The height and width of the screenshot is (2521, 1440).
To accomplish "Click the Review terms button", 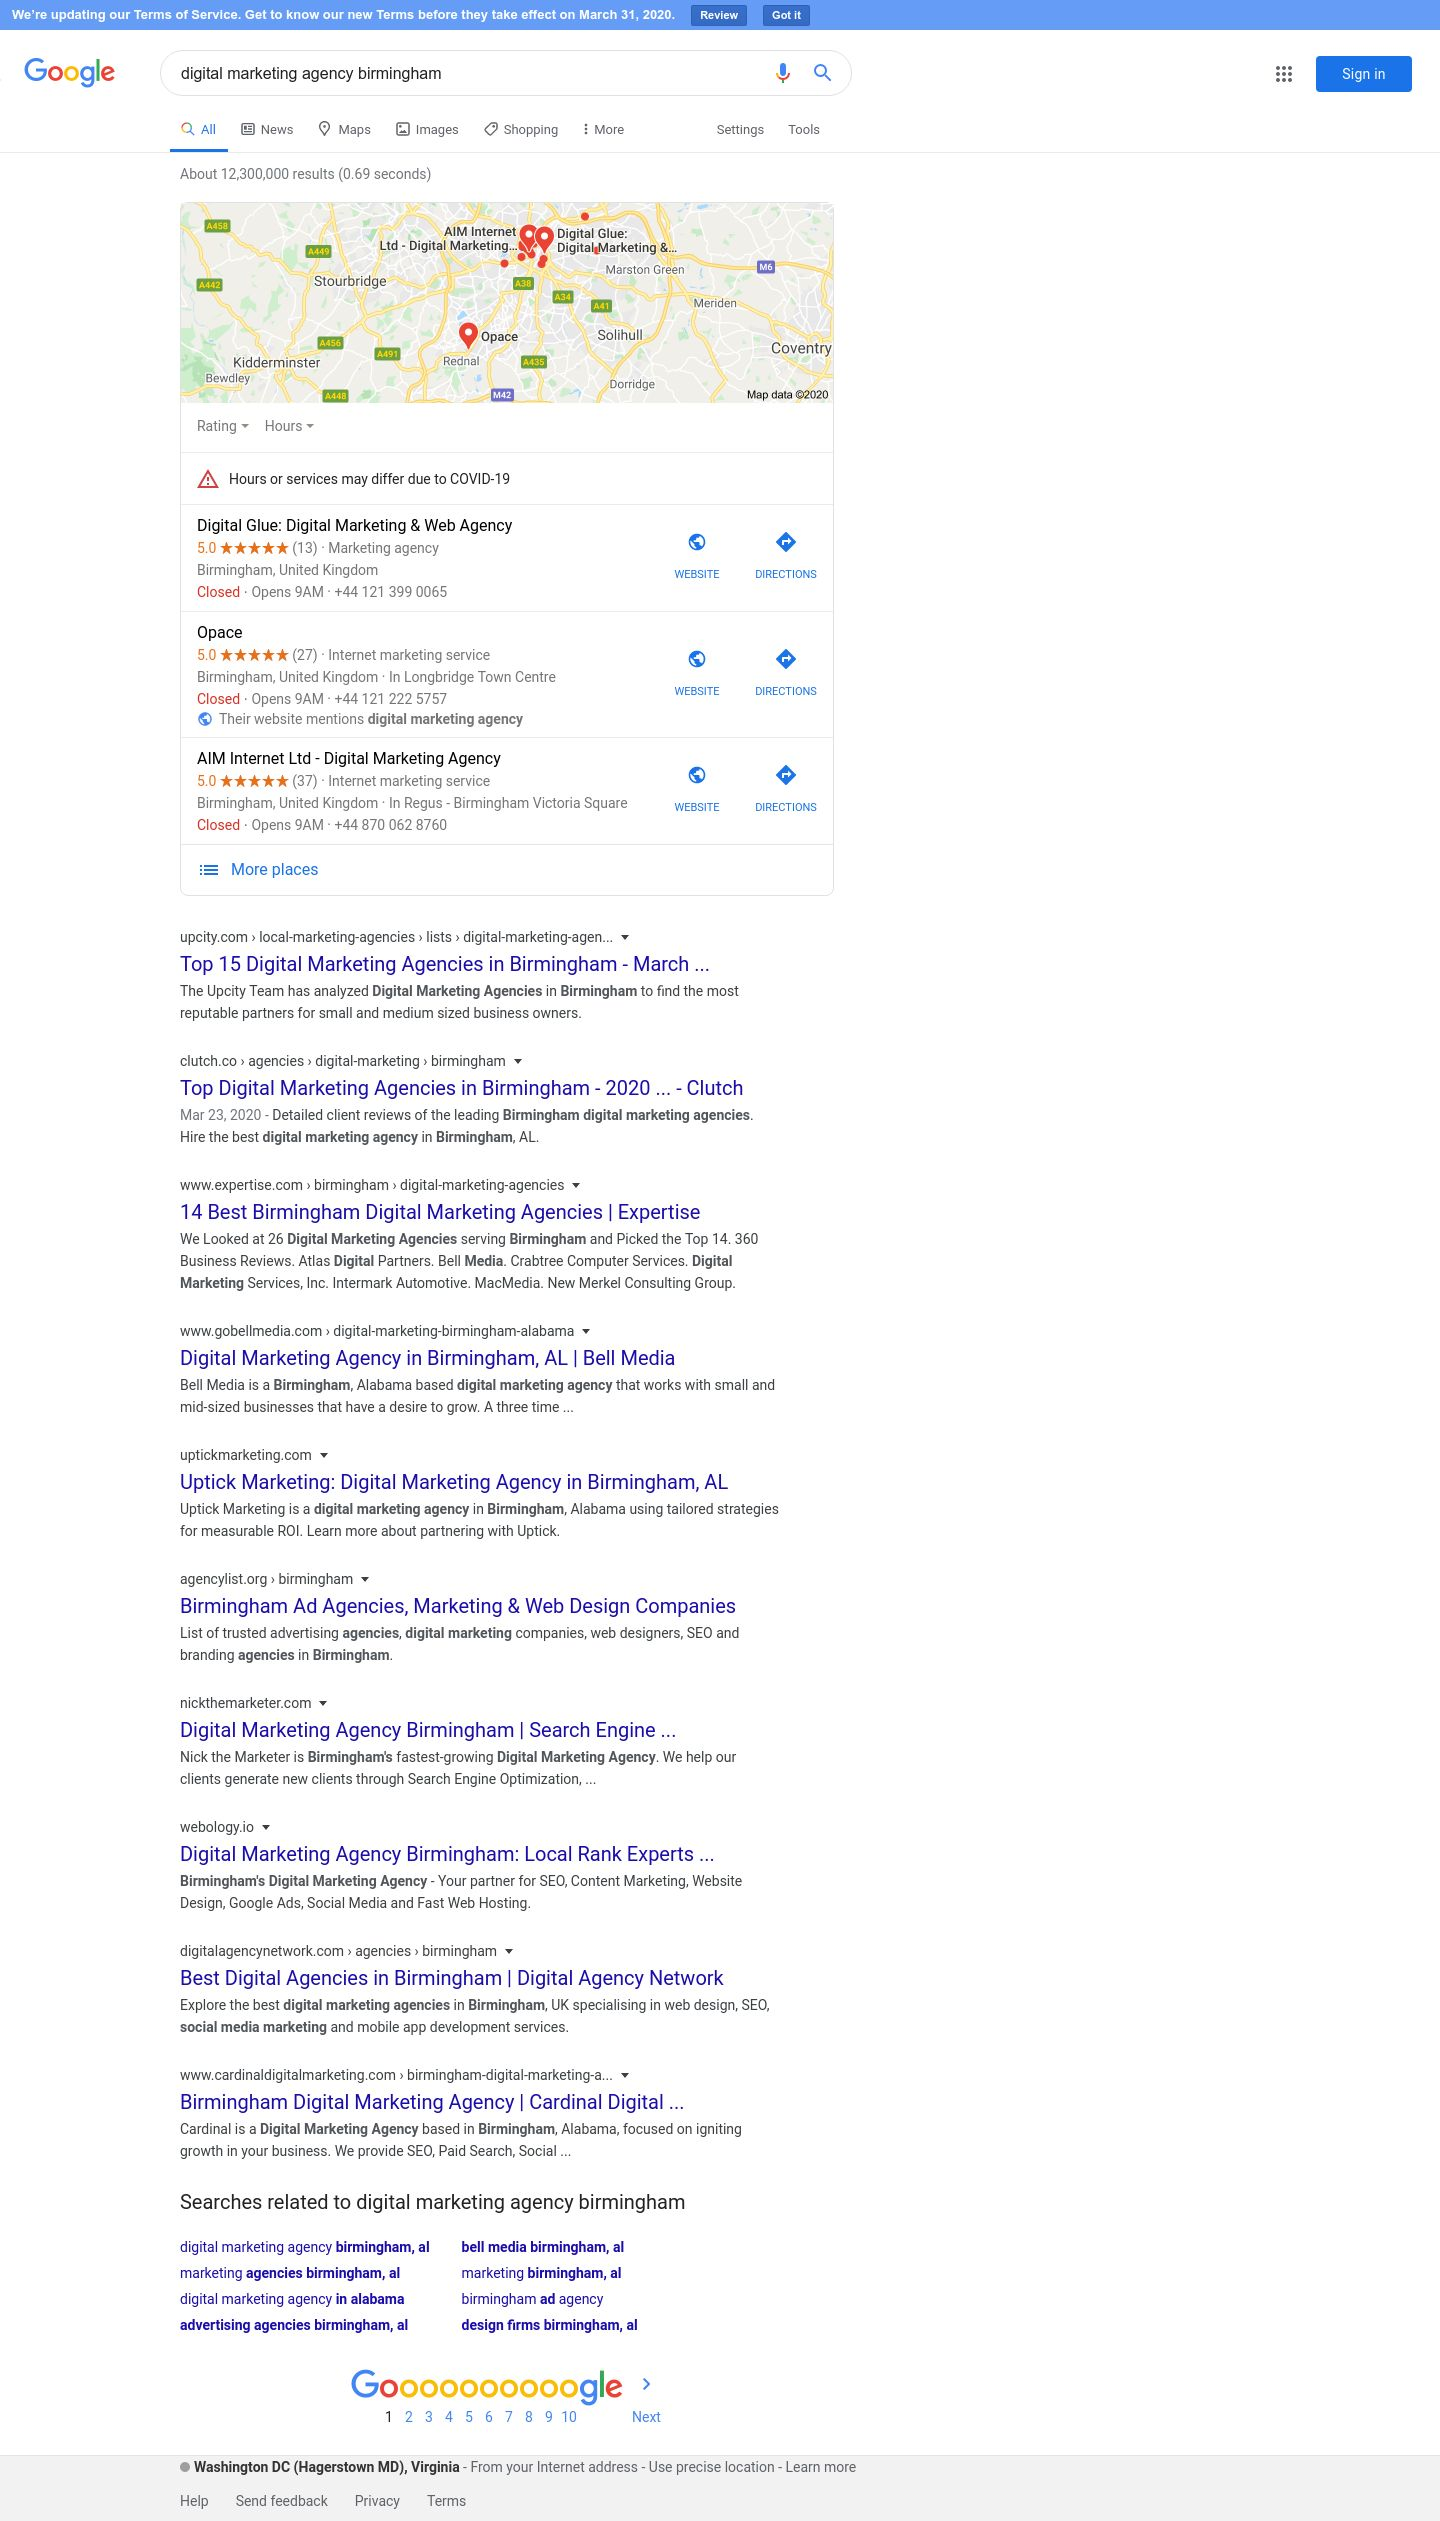I will coord(719,15).
